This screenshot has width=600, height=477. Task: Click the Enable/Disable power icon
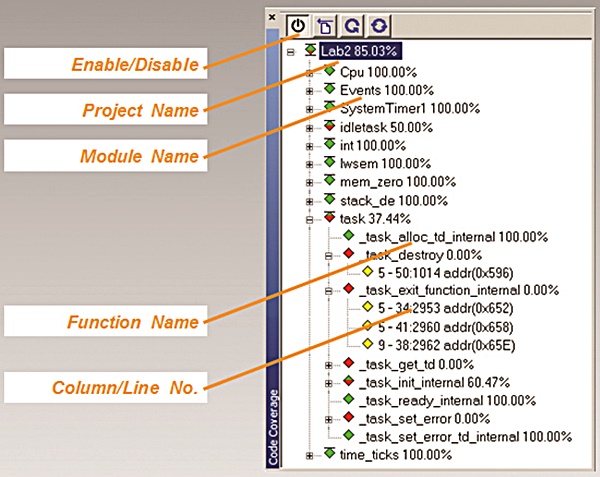(x=298, y=24)
